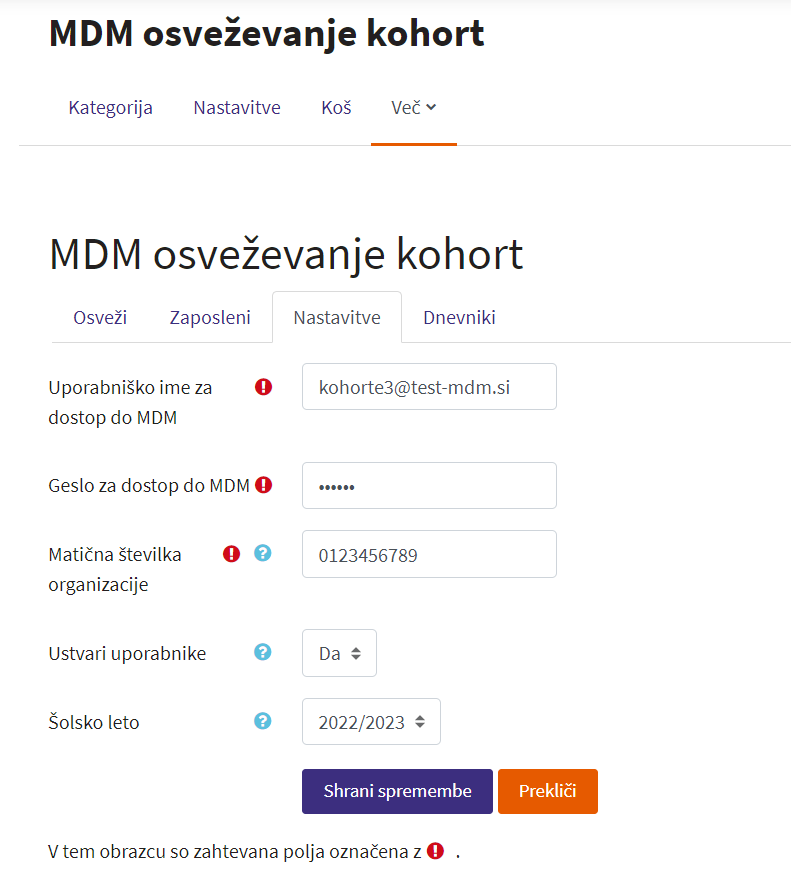Open Koš in the top navigation
Viewport: 791px width, 885px height.
point(336,108)
